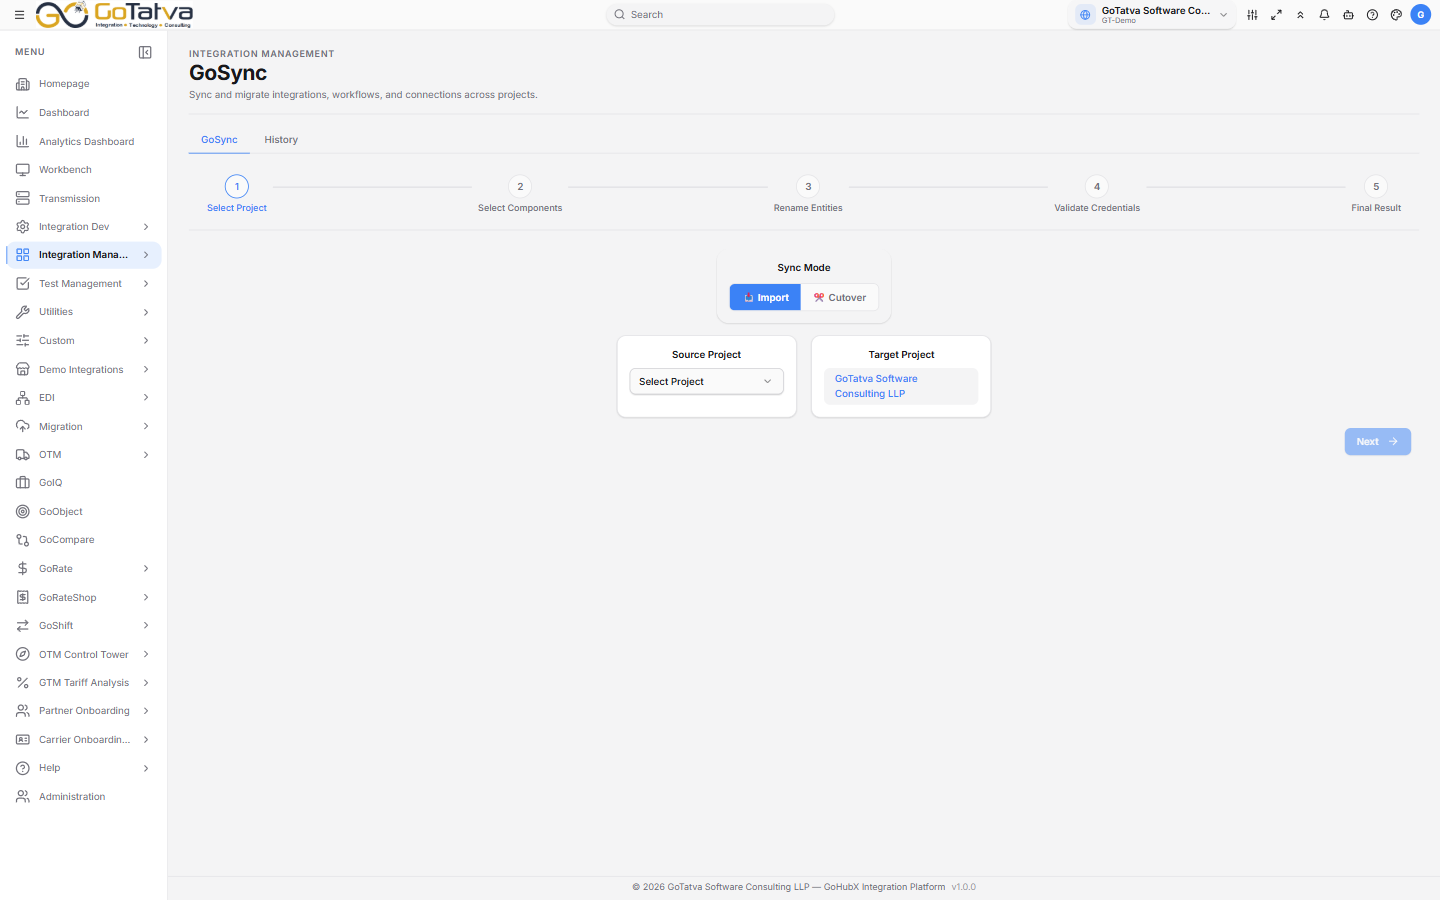
Task: Click the Analytics Dashboard bar chart icon
Action: [x=22, y=142]
